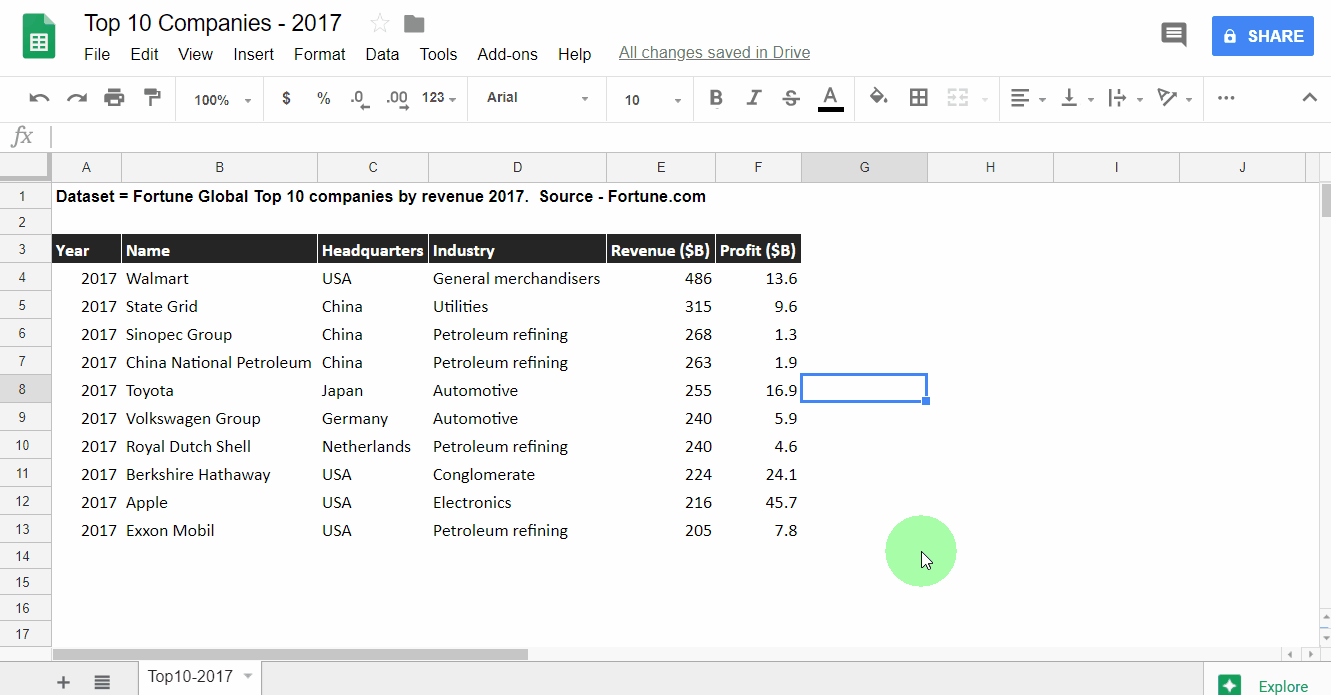1331x695 pixels.
Task: Click the Google Sheets home icon
Action: 39,37
